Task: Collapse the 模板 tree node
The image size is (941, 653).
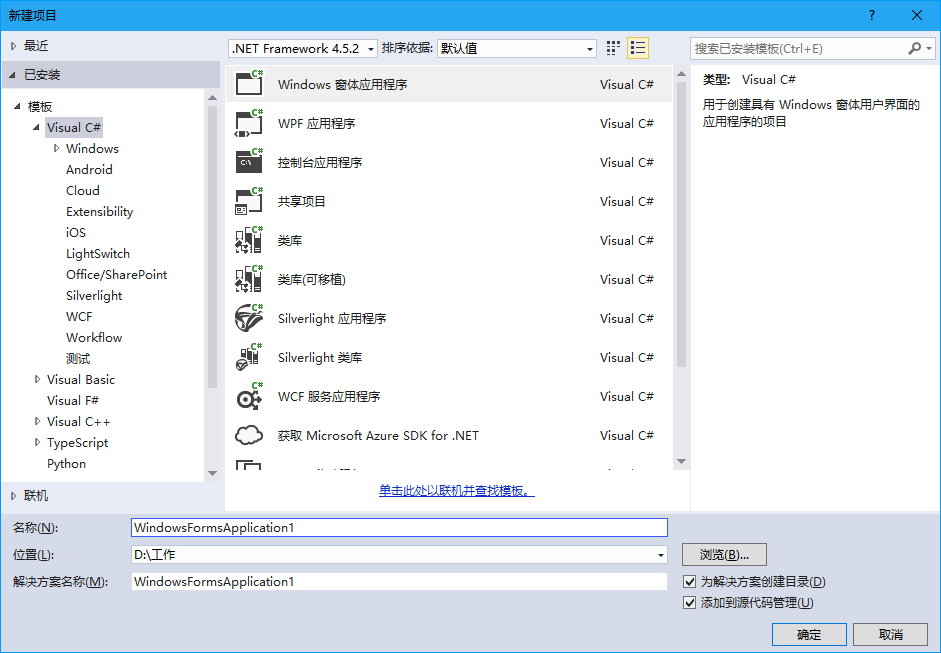Action: pos(17,106)
